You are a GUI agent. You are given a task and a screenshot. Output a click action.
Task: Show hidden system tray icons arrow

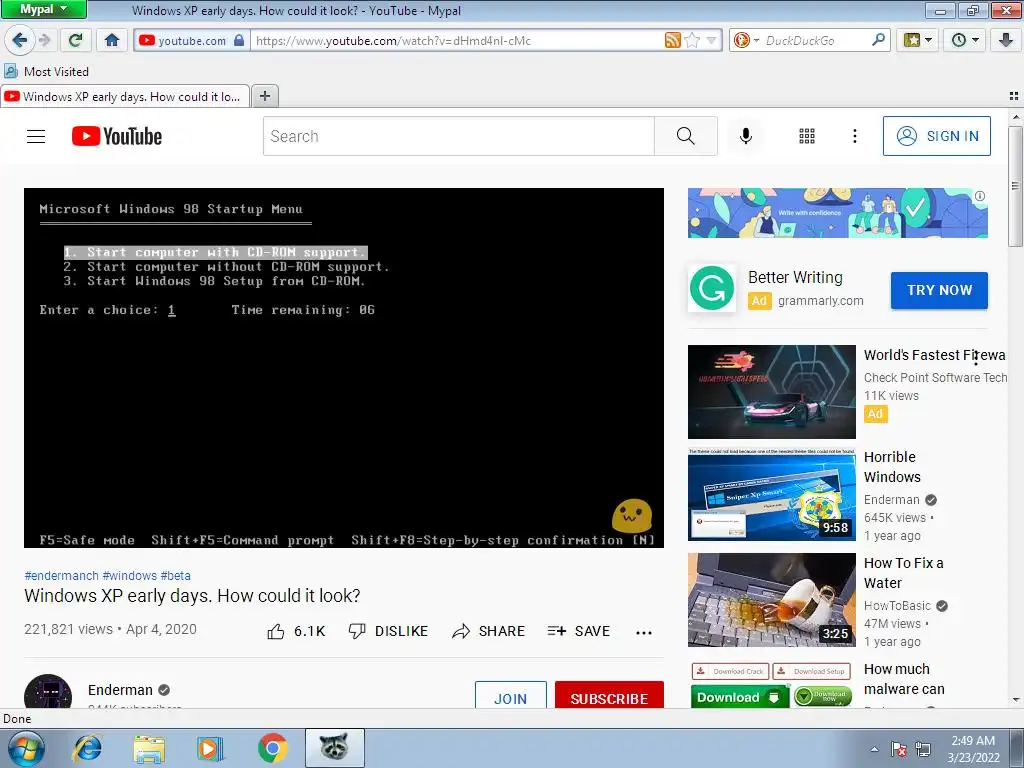click(874, 749)
